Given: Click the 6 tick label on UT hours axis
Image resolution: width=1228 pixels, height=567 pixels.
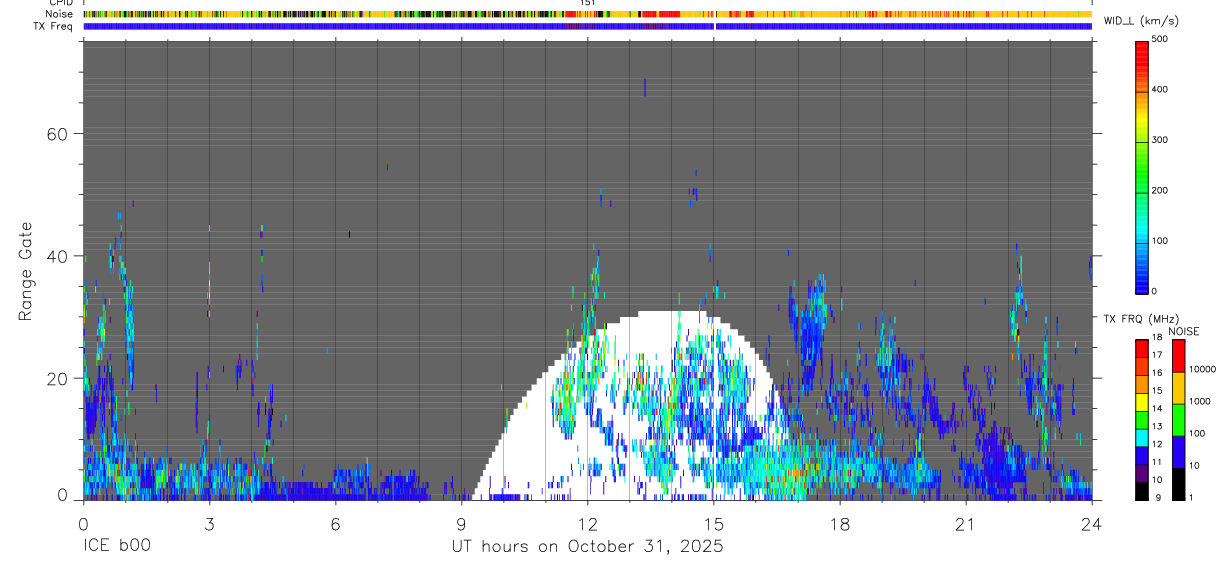Looking at the screenshot, I should click(335, 524).
